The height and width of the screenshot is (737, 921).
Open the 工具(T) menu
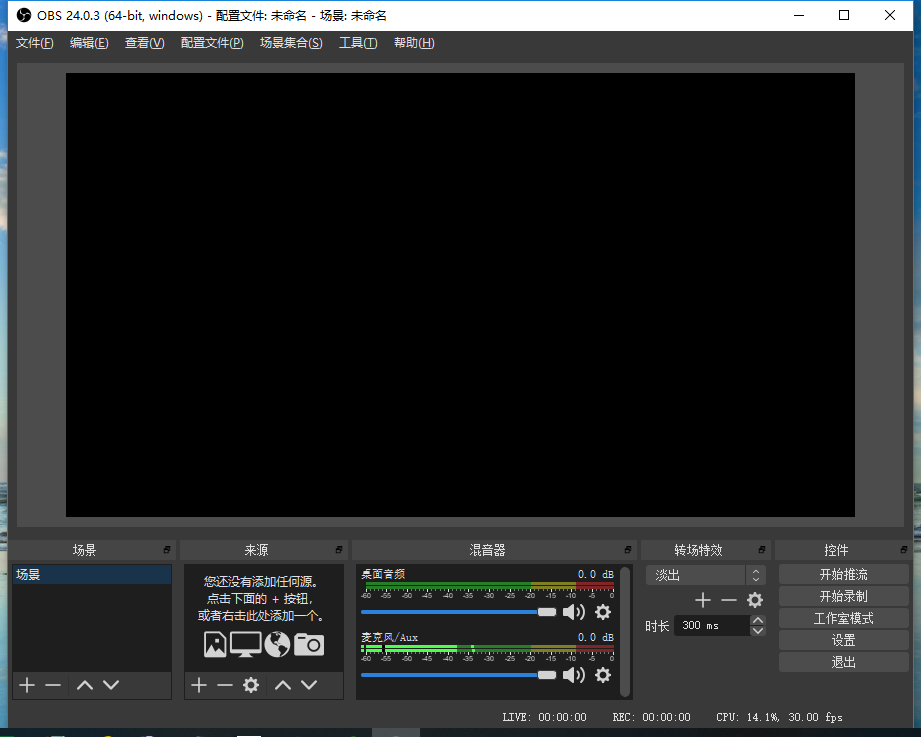pos(358,43)
